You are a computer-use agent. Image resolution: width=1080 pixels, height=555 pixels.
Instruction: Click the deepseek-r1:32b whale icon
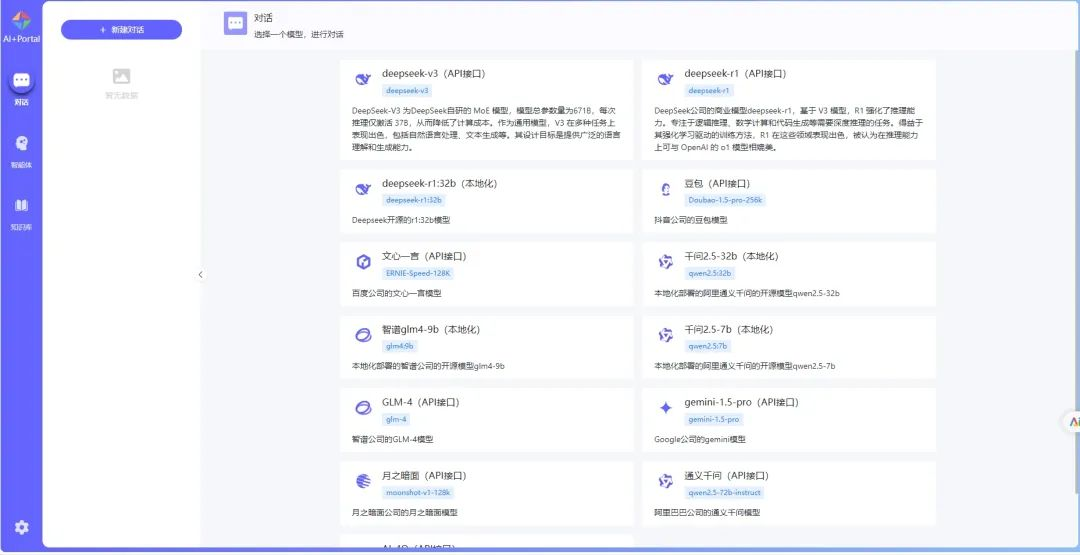[x=363, y=190]
